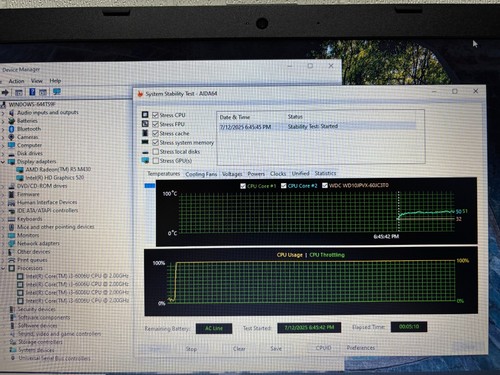Click the forward arrow in Device Manager toolbar
The height and width of the screenshot is (375, 500).
pyautogui.click(x=5, y=92)
